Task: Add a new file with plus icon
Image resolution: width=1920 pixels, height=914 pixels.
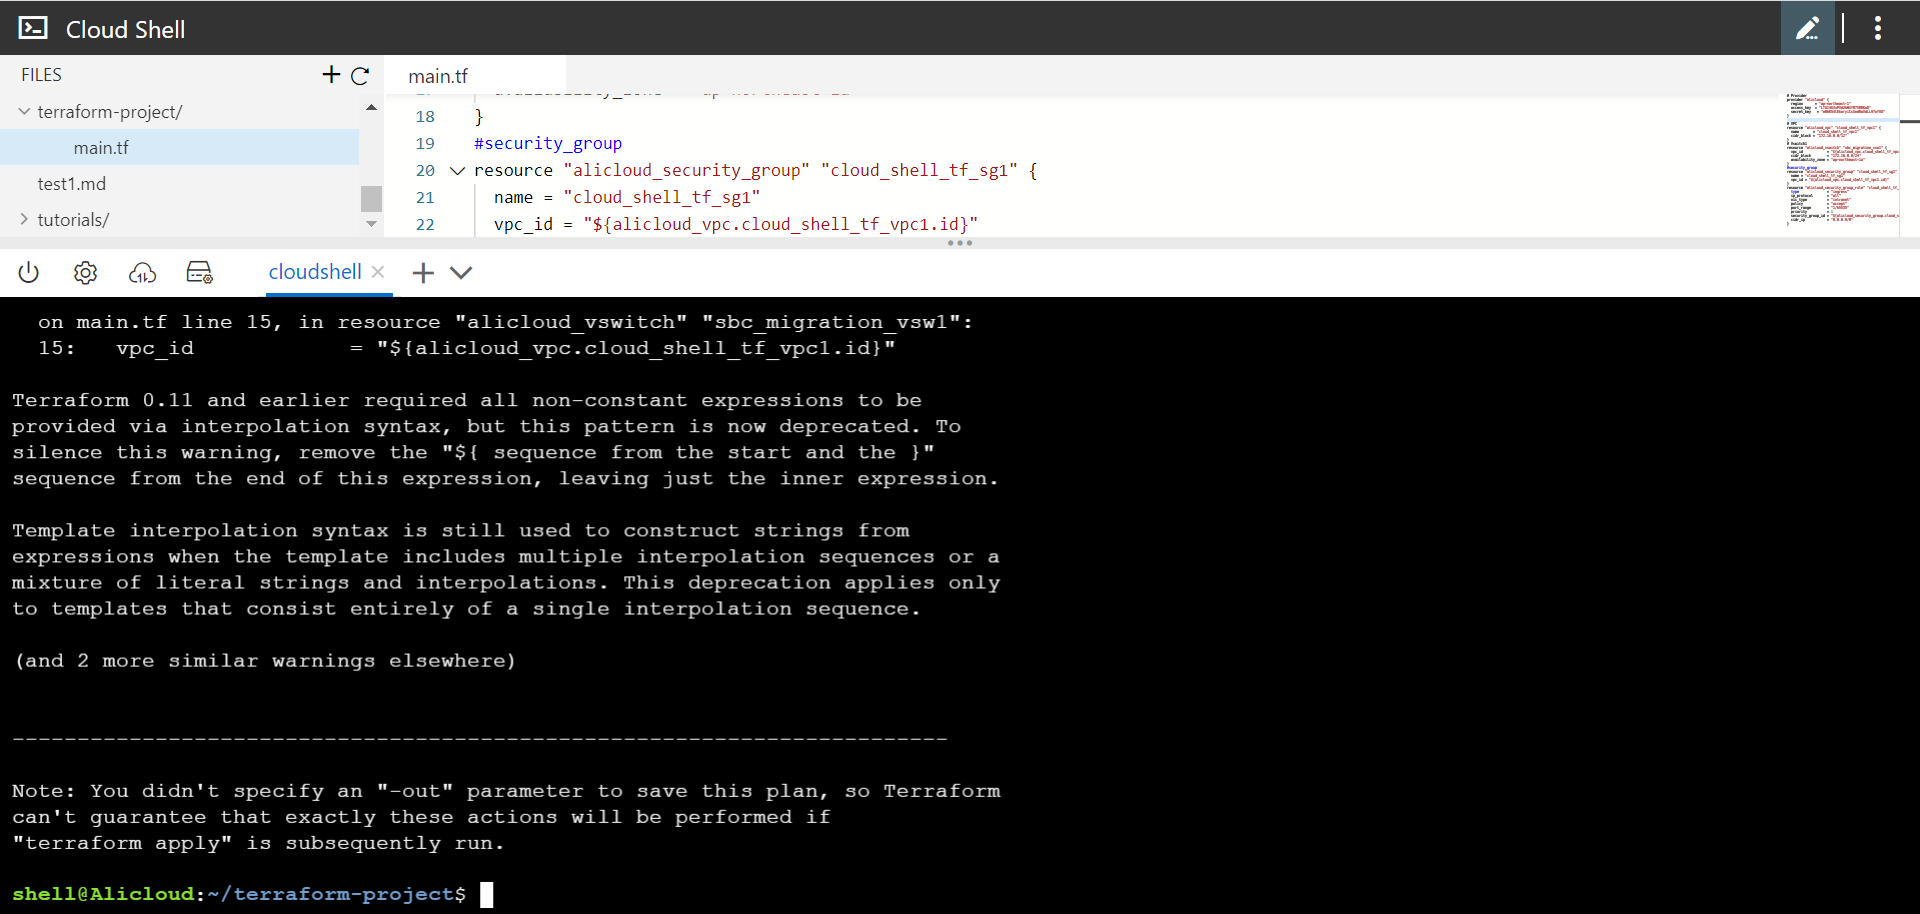Action: [331, 74]
